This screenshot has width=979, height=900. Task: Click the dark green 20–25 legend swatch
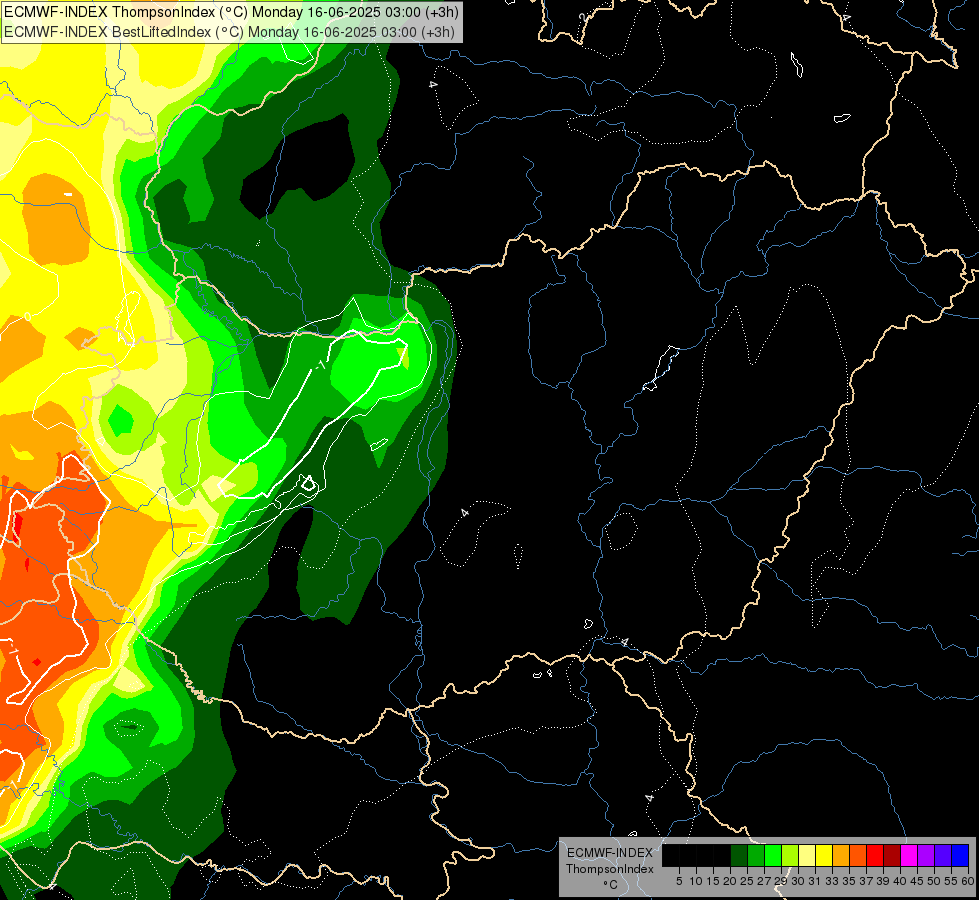point(739,855)
